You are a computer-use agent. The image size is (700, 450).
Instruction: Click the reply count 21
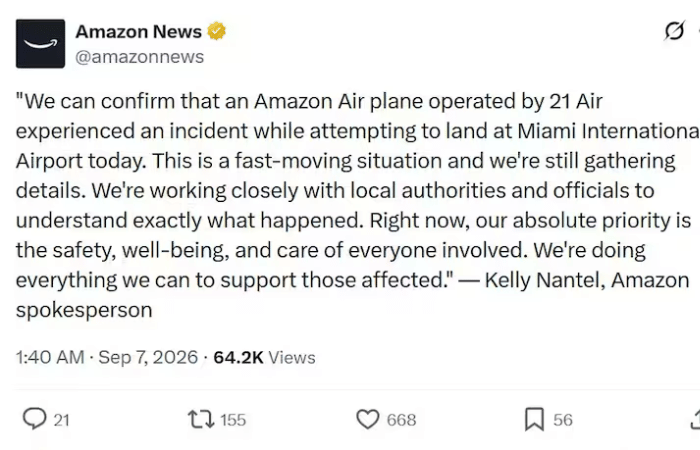(61, 420)
